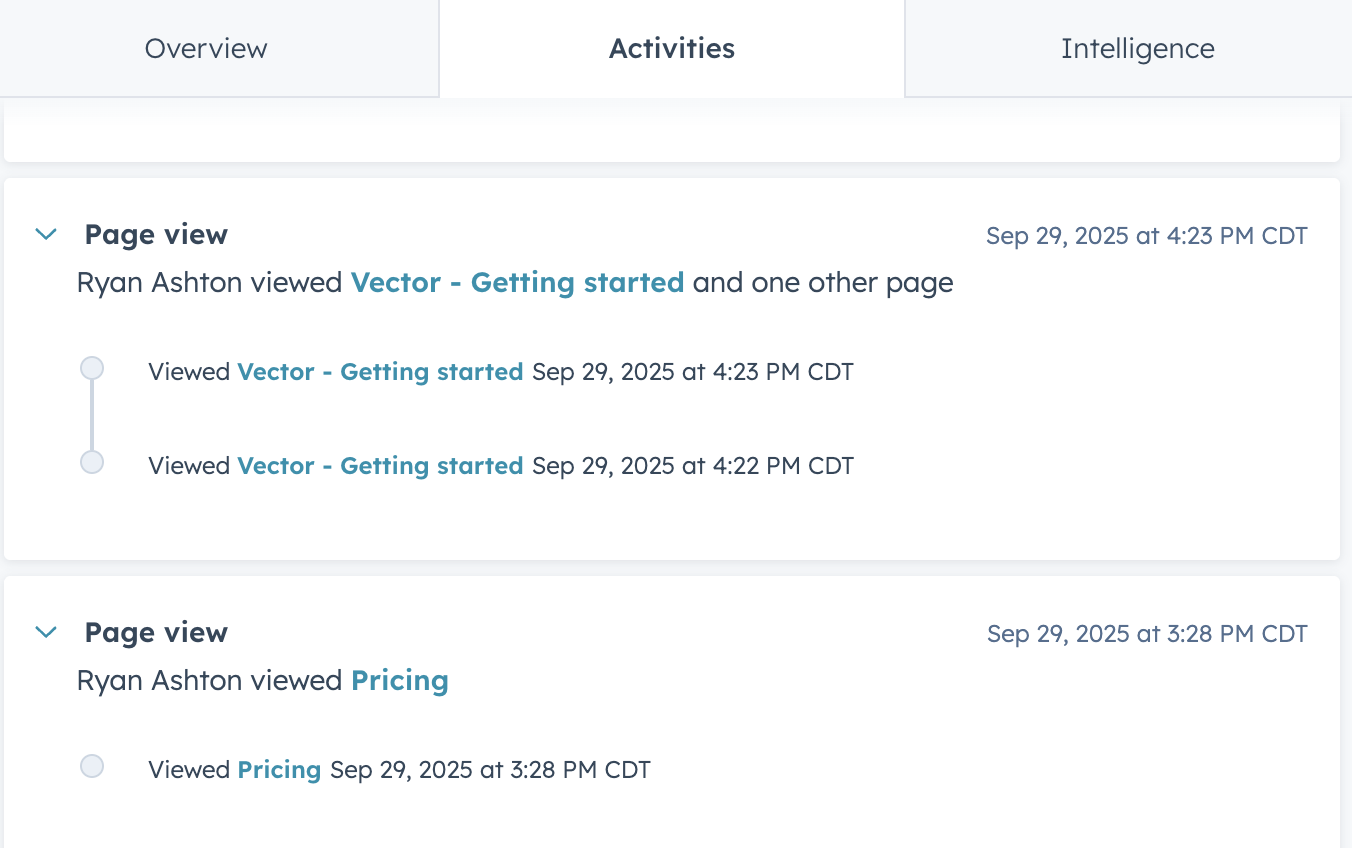Collapse the 3:28 PM Page view card chevron
The image size is (1352, 848).
46,632
